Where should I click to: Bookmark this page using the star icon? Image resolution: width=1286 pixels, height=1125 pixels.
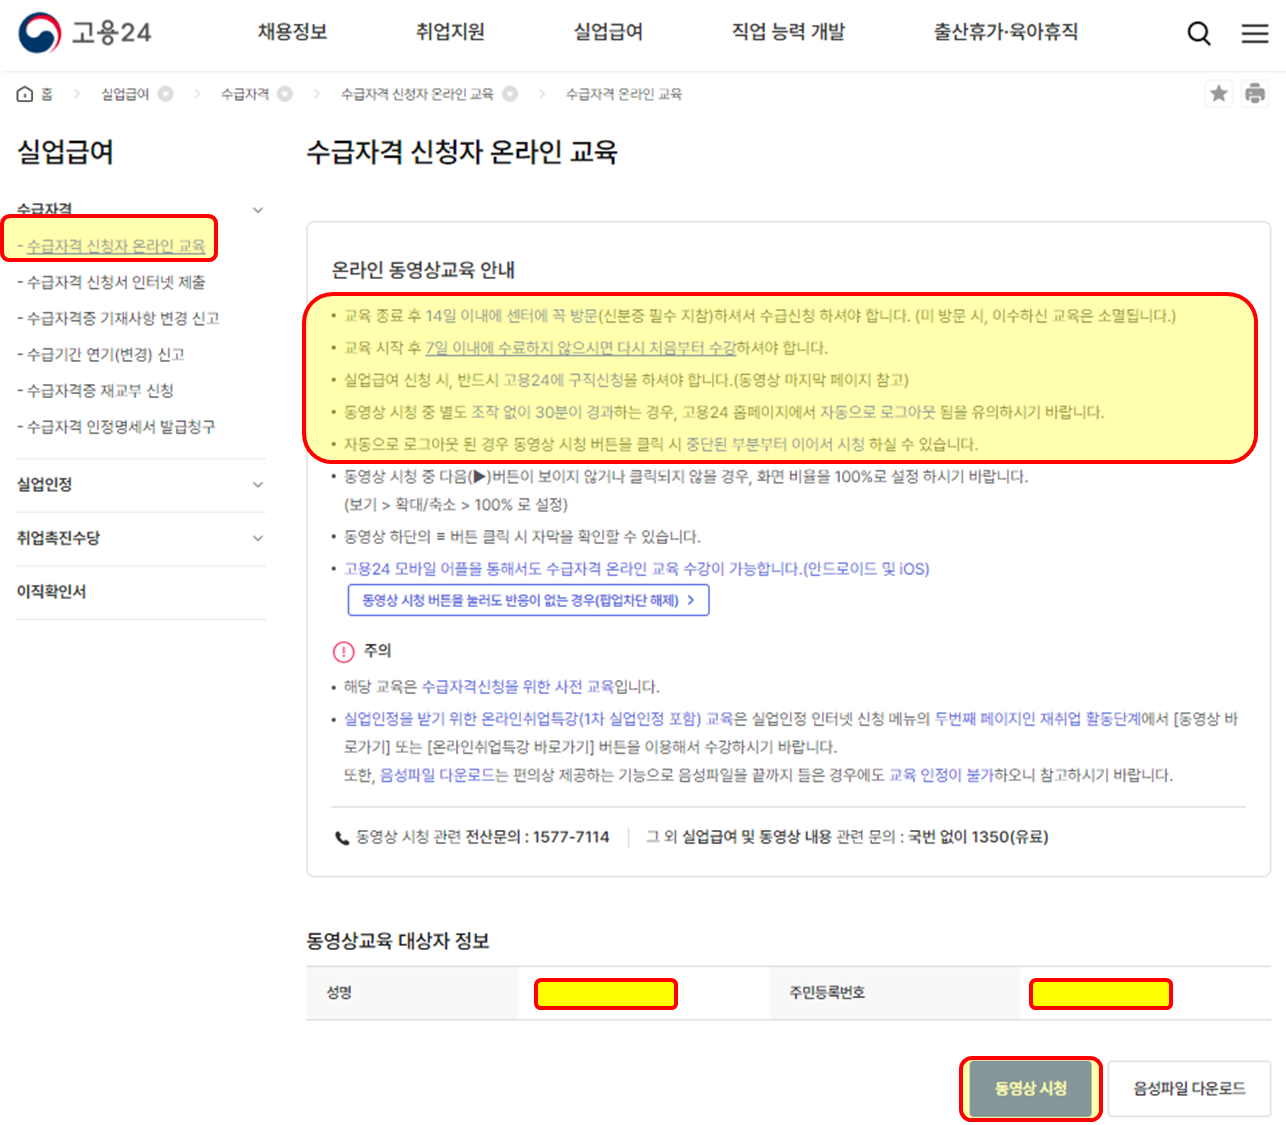(1218, 93)
